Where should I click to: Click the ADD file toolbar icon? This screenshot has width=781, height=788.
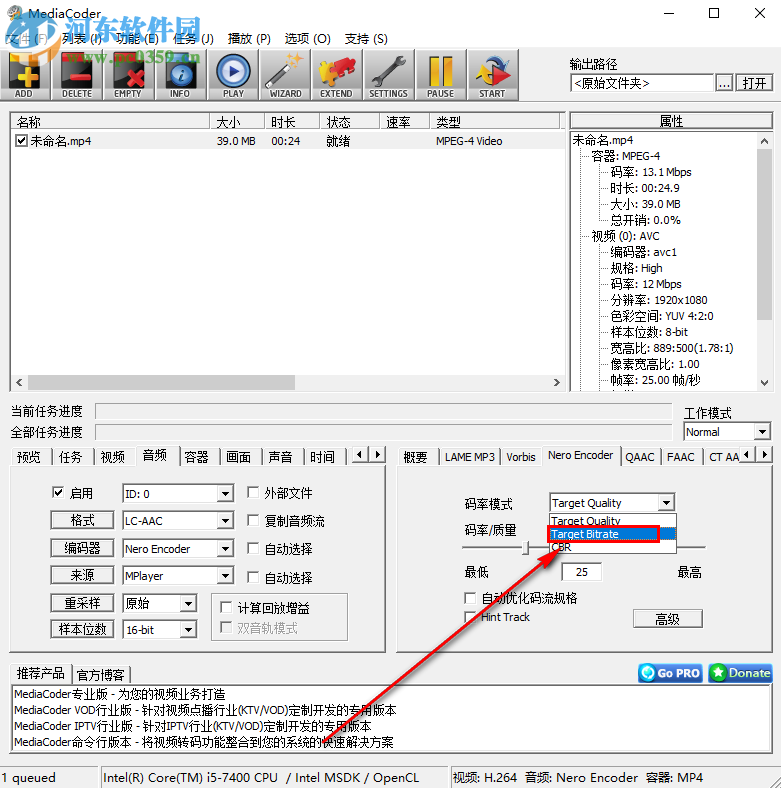pyautogui.click(x=25, y=75)
